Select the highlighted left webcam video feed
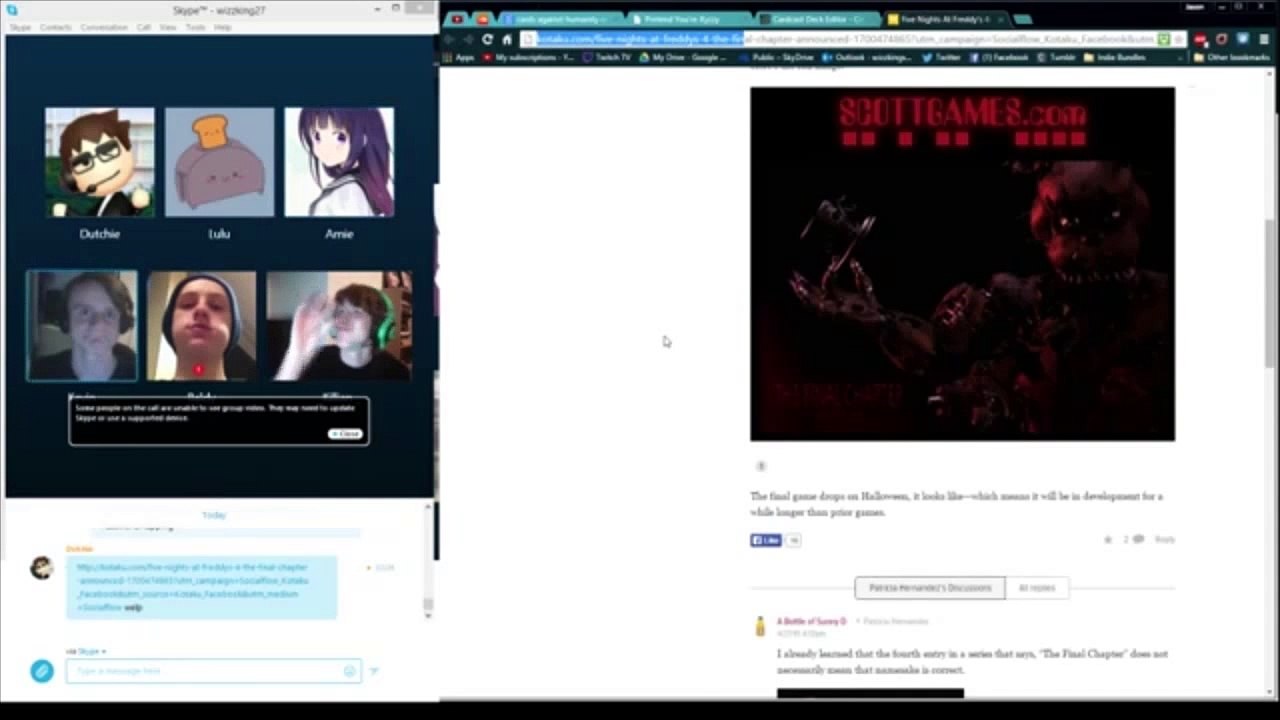The width and height of the screenshot is (1280, 720). 82,326
